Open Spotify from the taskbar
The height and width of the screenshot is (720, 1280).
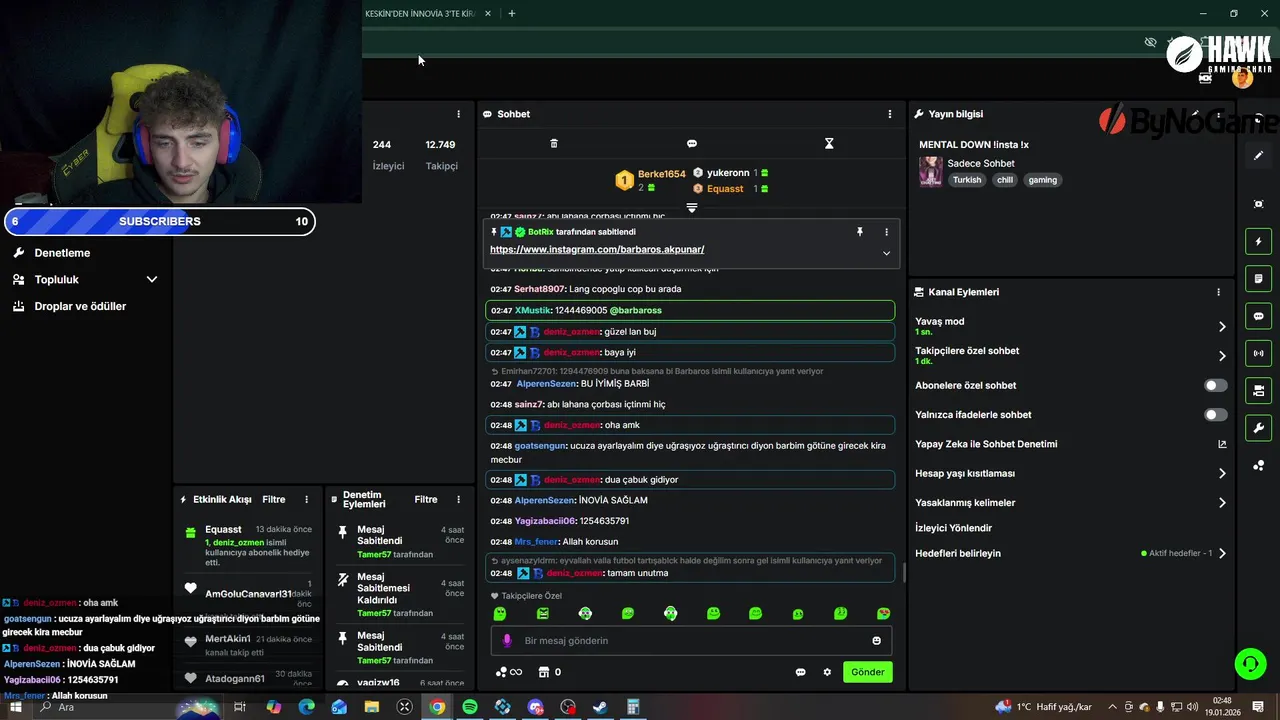point(470,707)
